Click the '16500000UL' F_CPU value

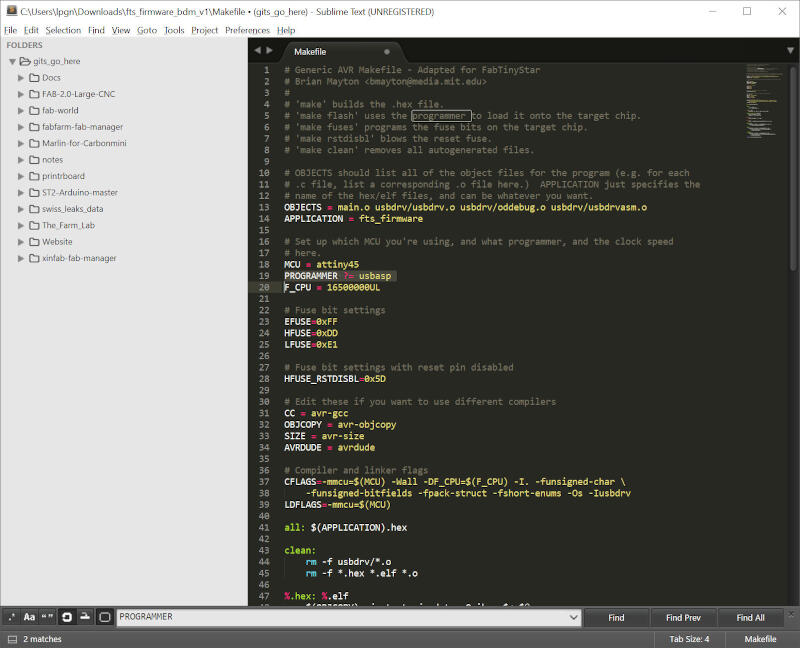[353, 287]
